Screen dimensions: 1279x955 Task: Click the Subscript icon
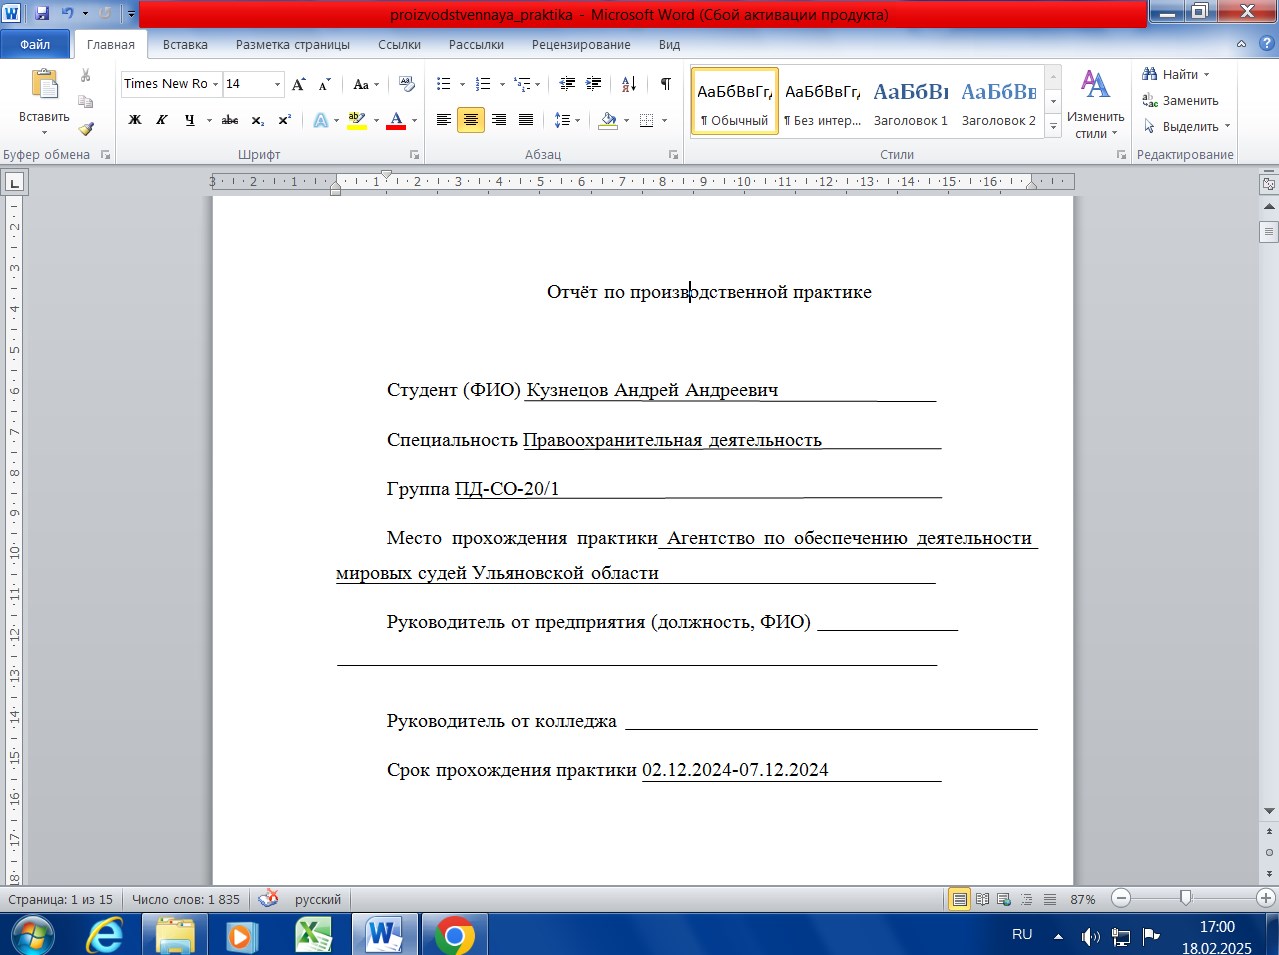coord(258,120)
